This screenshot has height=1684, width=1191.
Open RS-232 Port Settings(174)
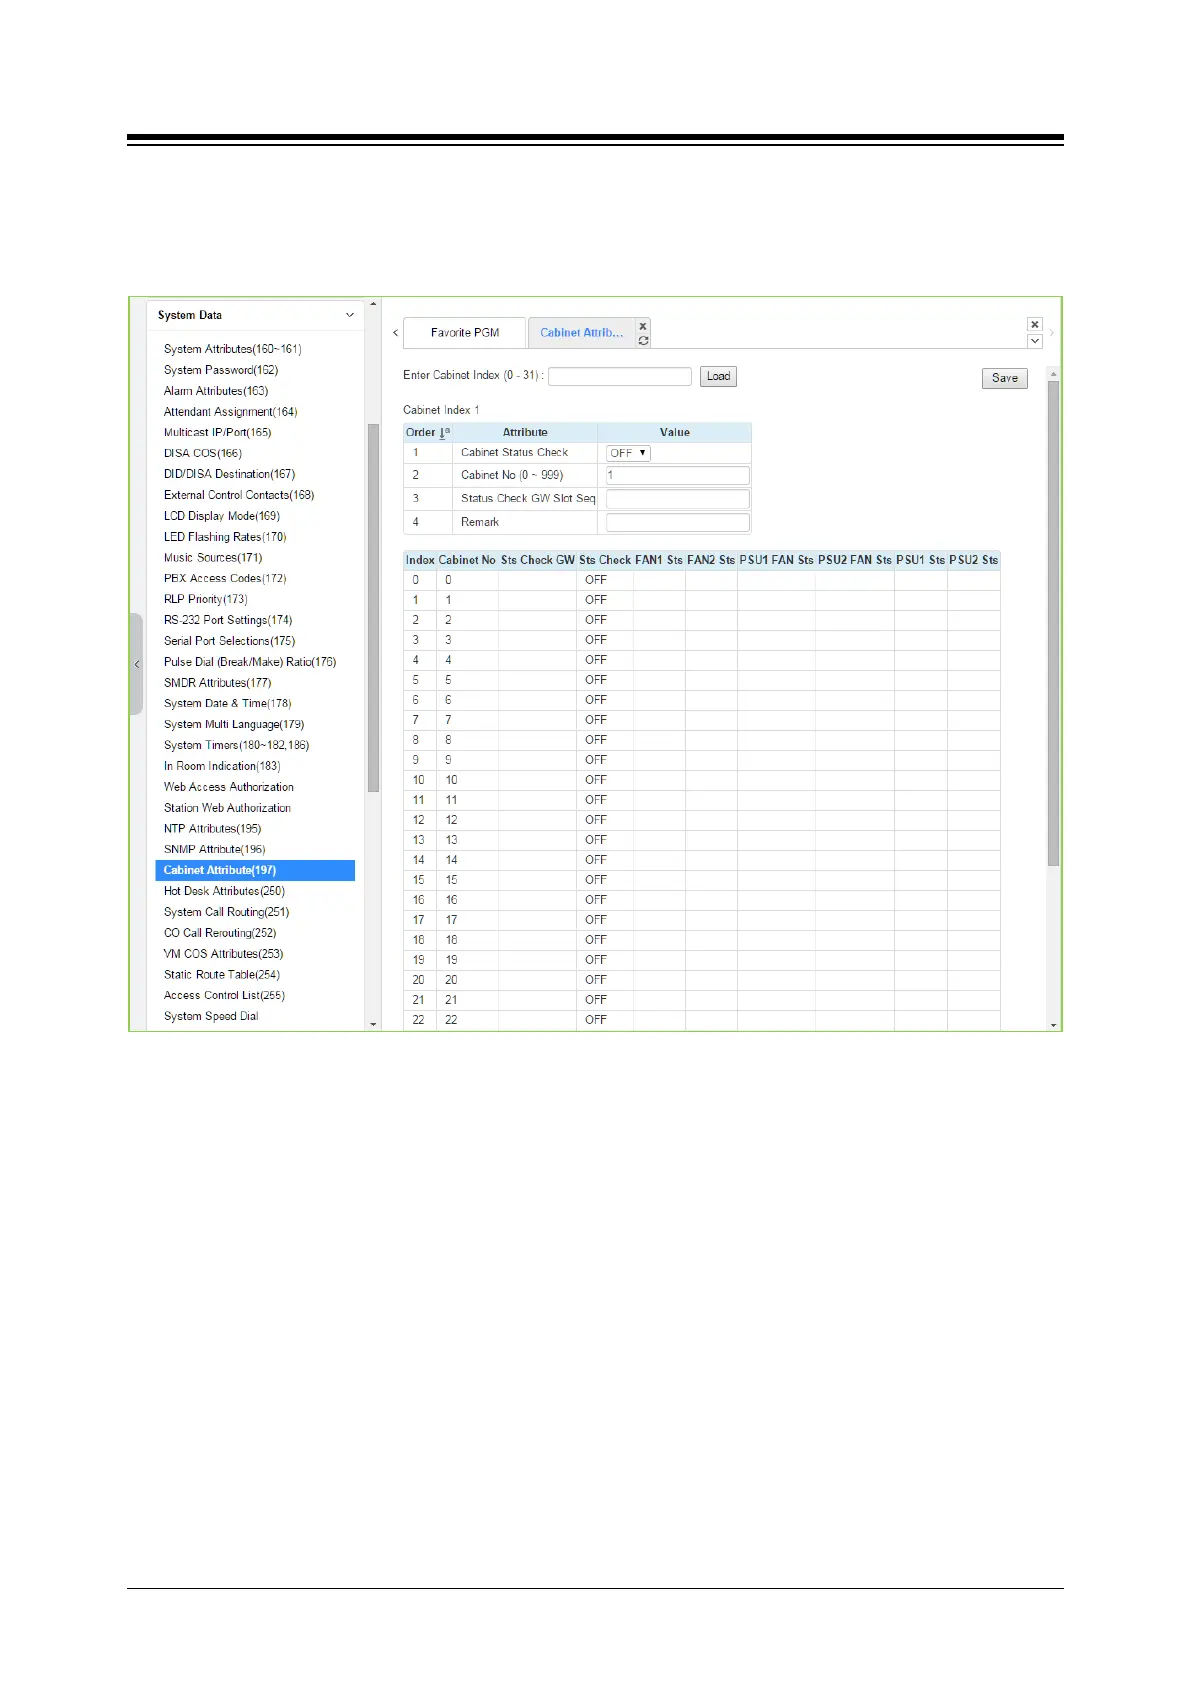click(228, 620)
